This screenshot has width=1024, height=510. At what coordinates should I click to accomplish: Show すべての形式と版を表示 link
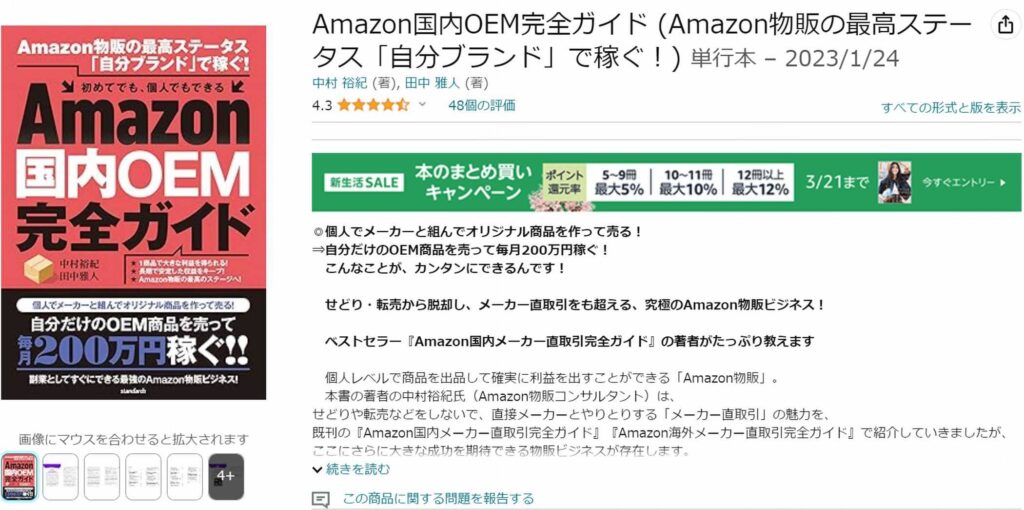tap(951, 108)
